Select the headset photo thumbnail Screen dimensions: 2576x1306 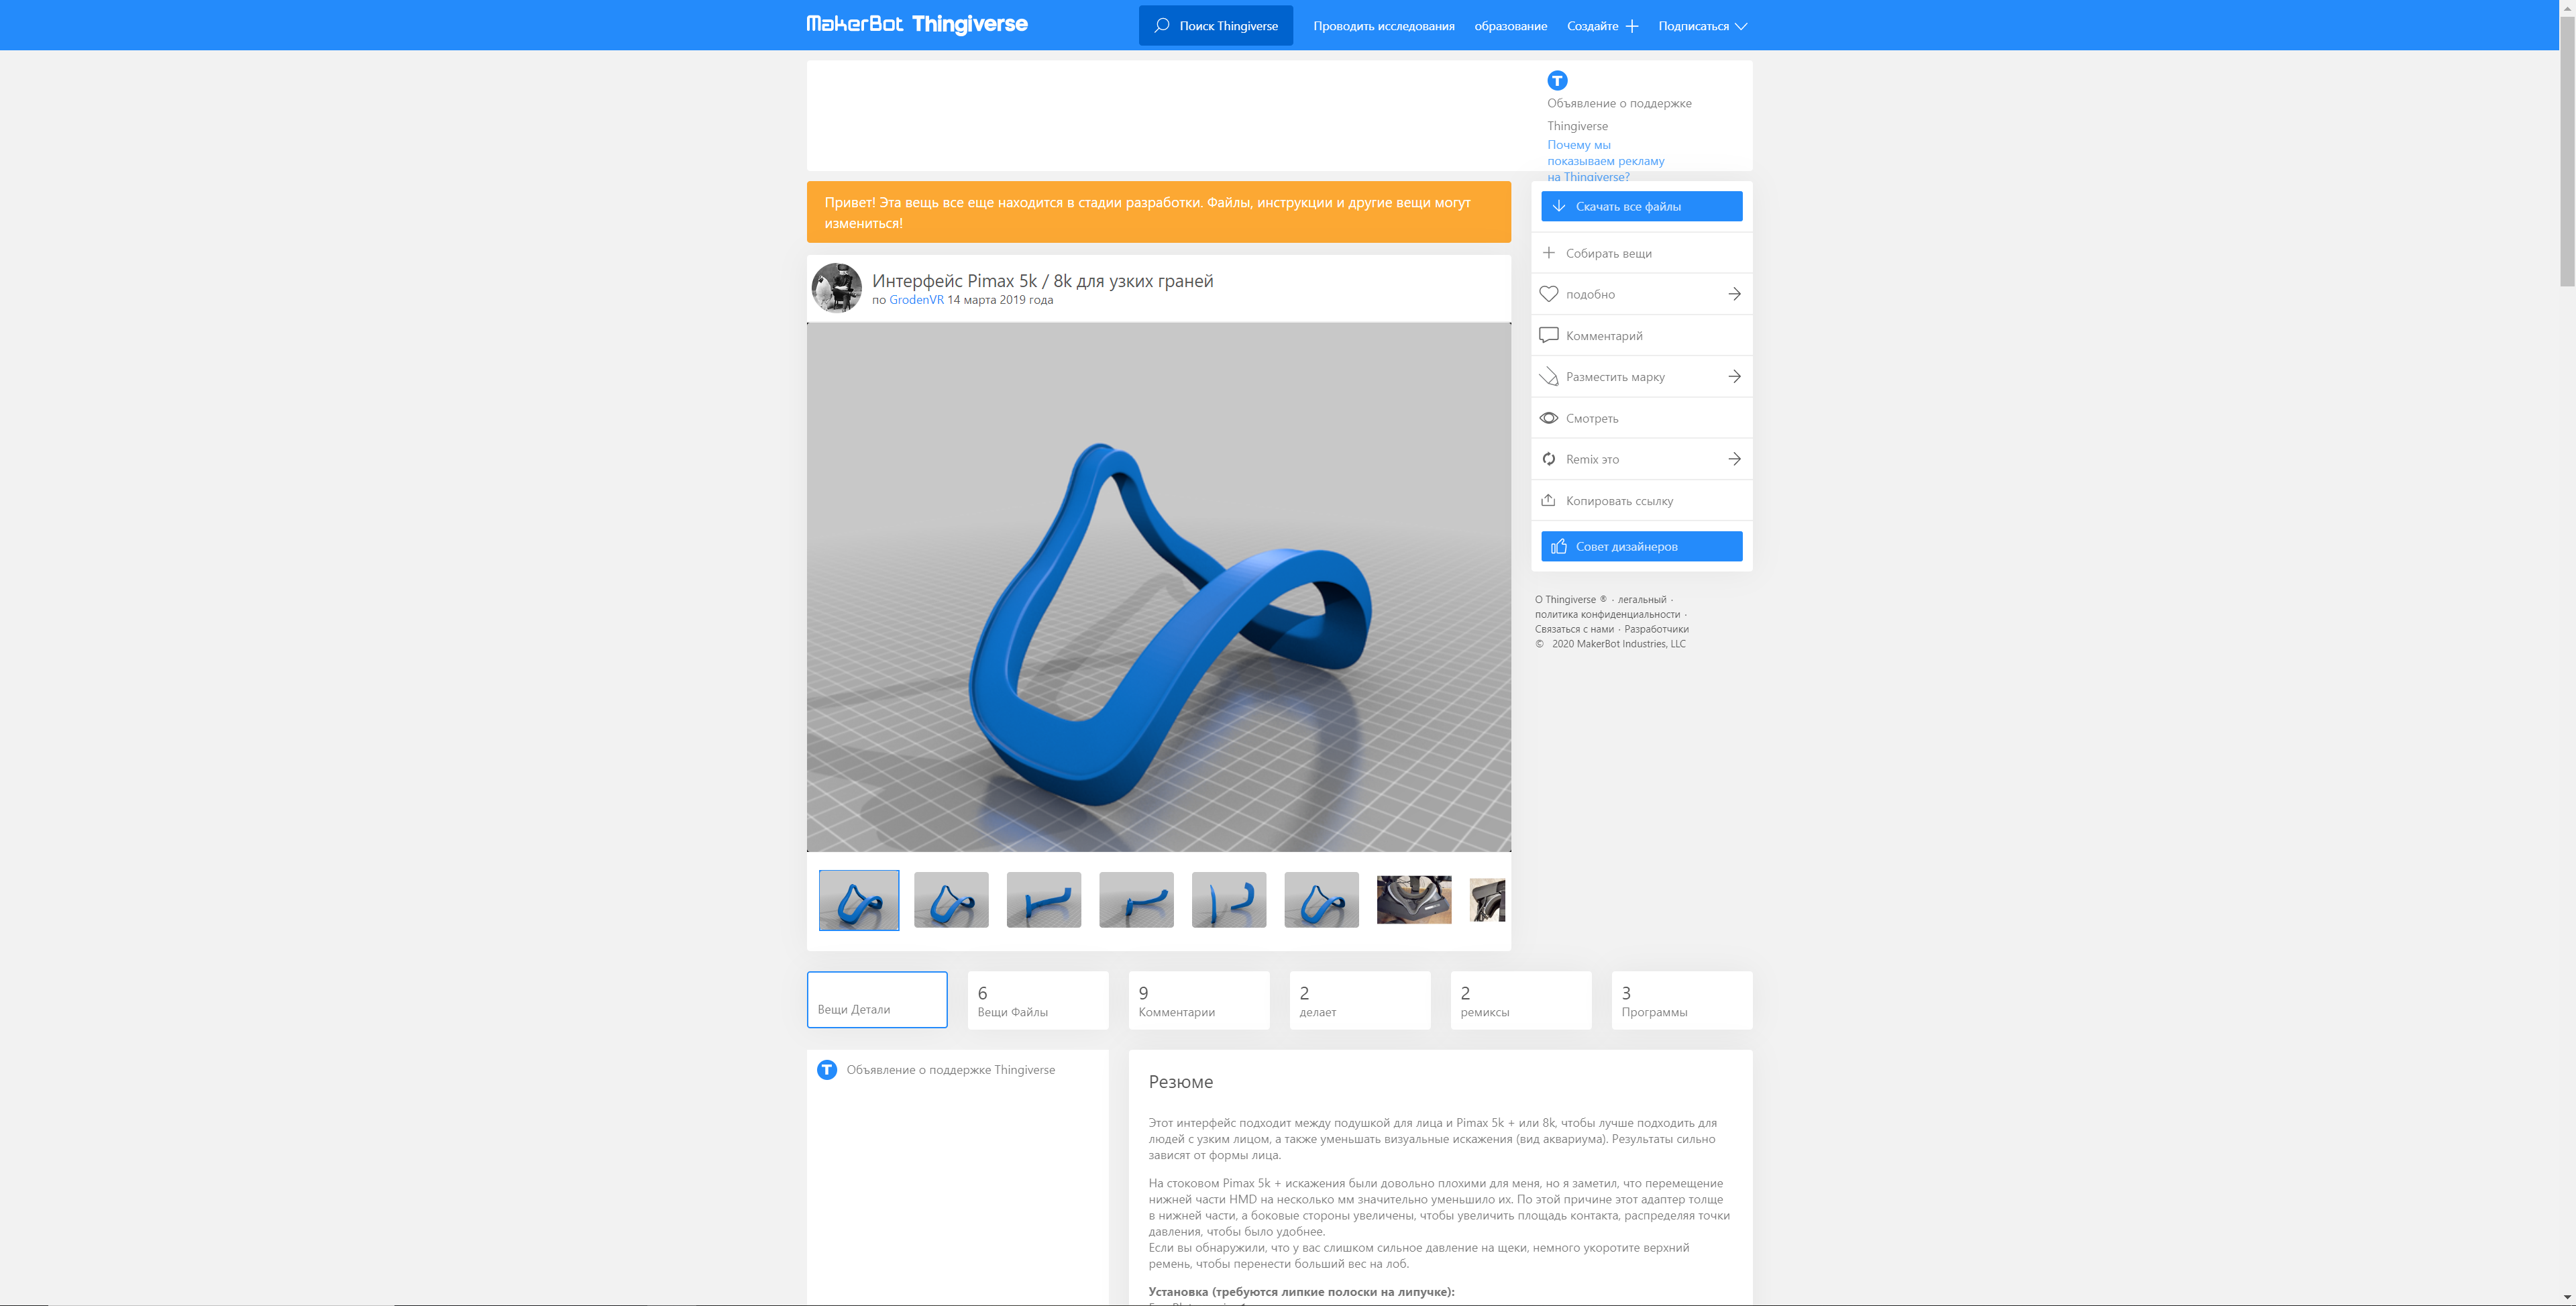(x=1413, y=900)
